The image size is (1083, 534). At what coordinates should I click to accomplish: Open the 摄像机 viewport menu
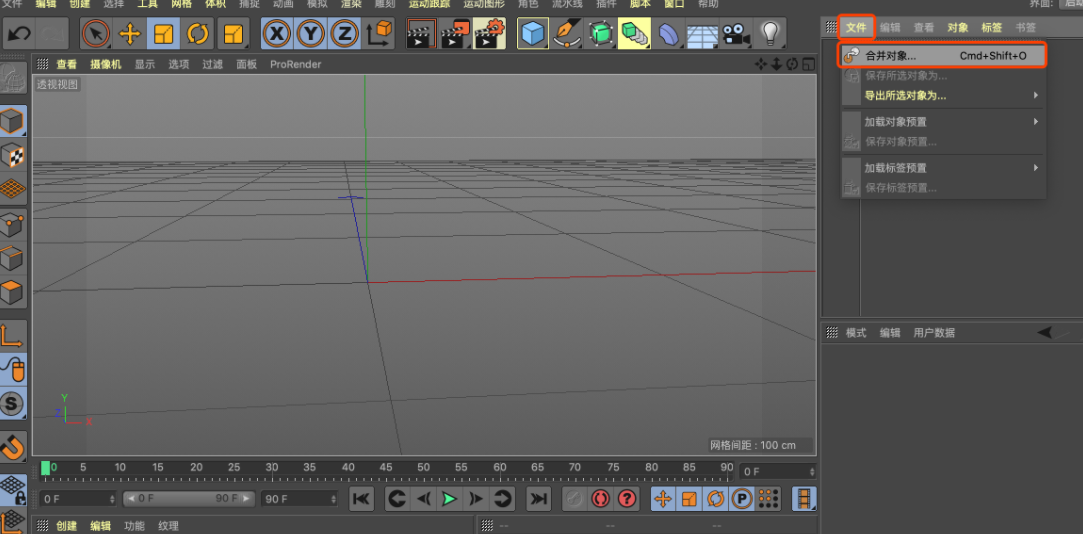pyautogui.click(x=106, y=64)
